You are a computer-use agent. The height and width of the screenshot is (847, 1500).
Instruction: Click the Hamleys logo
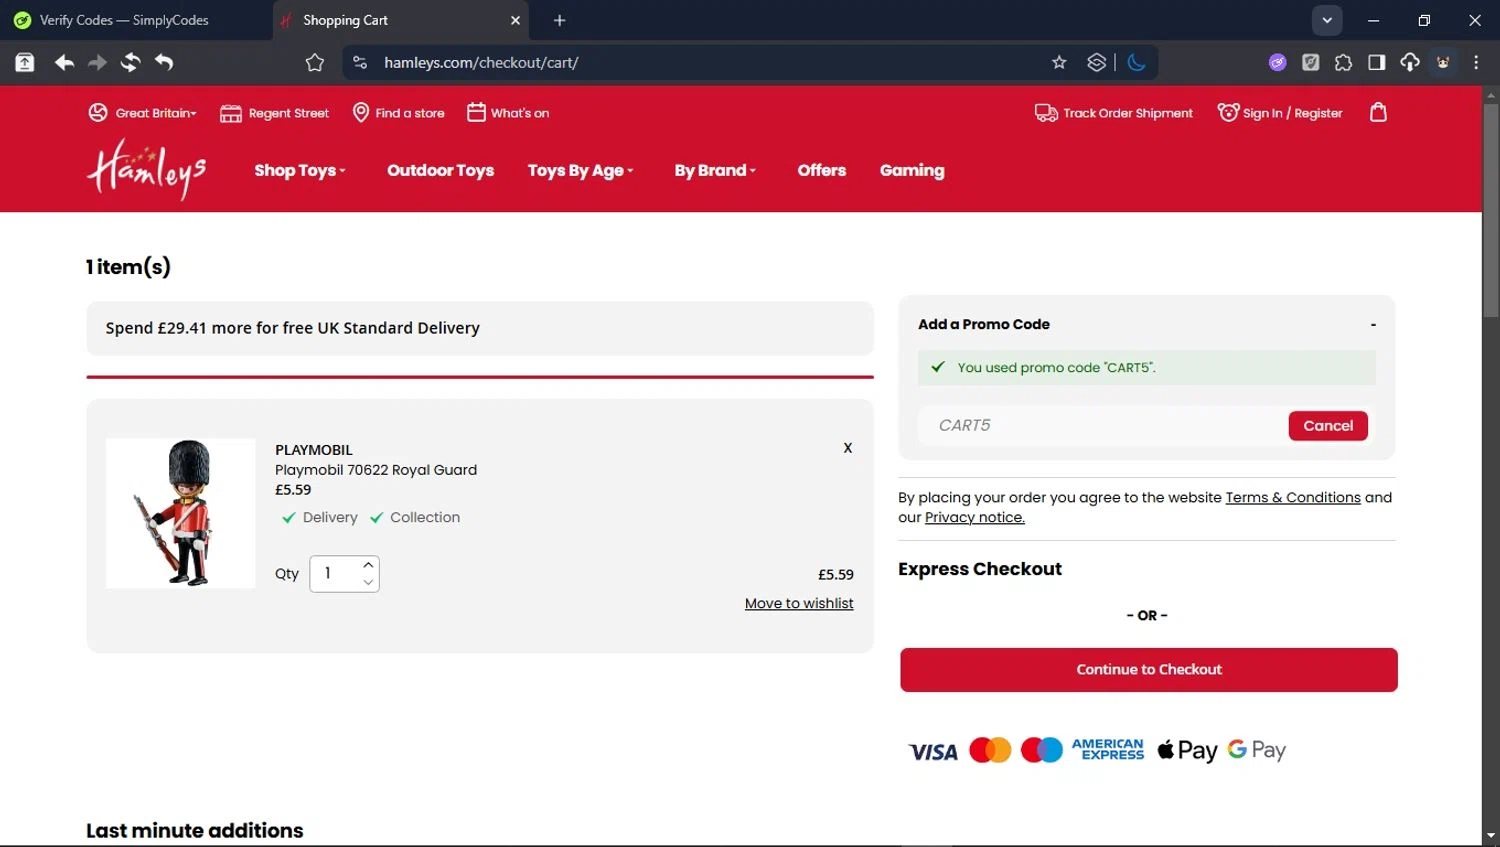pos(146,170)
